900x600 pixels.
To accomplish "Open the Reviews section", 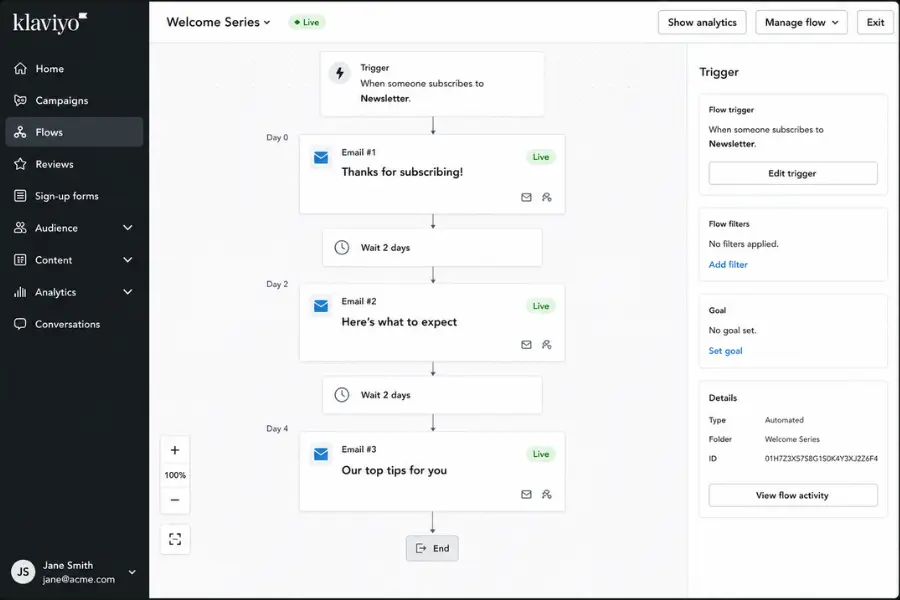I will 74,164.
